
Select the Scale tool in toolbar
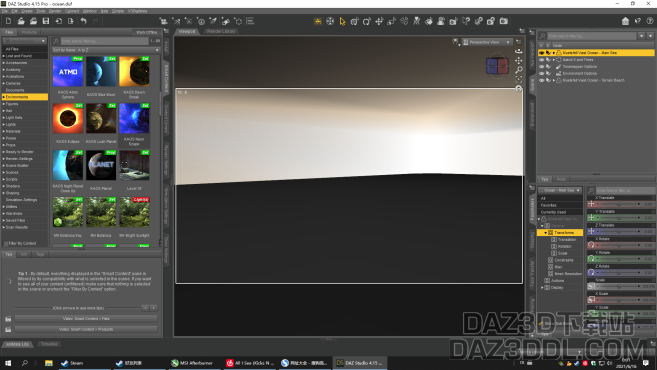click(391, 21)
